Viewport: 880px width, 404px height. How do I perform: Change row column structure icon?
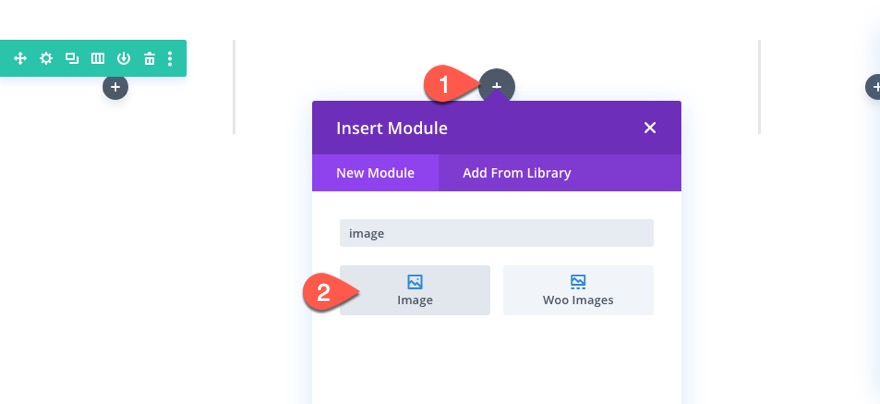[98, 59]
